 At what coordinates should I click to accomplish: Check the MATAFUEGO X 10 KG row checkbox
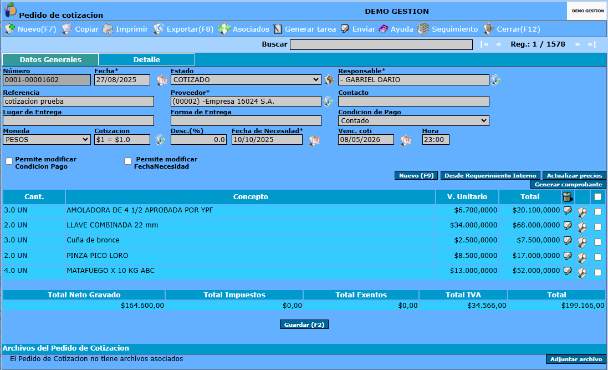598,272
